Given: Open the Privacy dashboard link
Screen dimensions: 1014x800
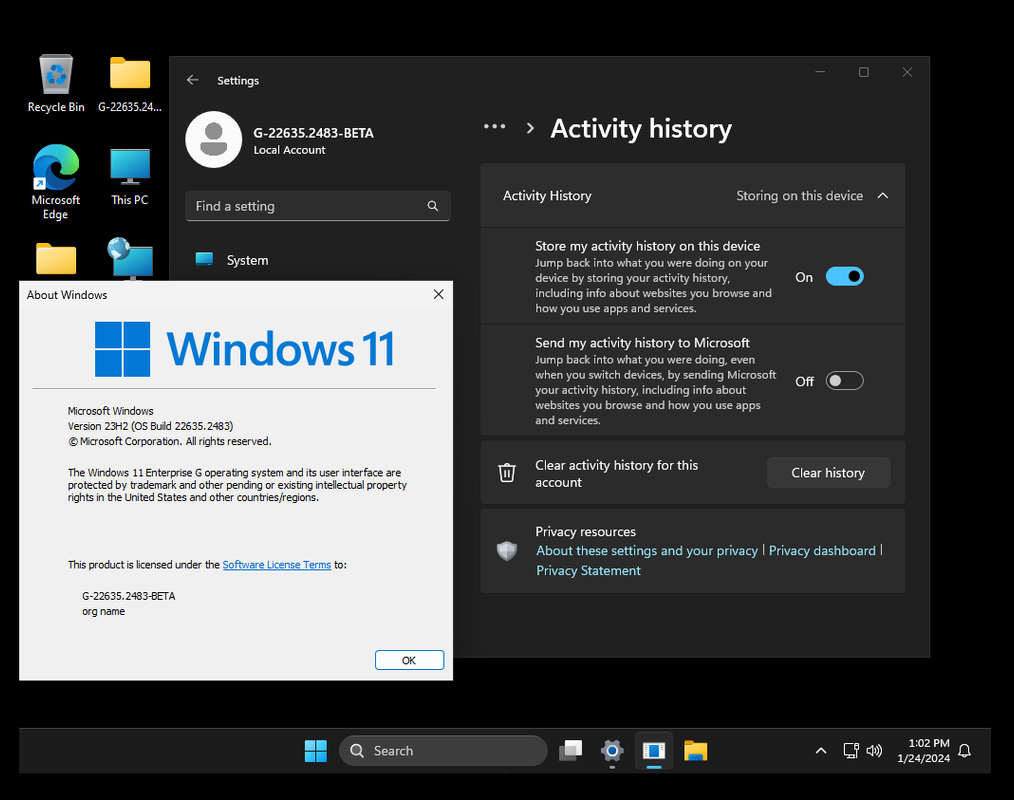Looking at the screenshot, I should [x=822, y=550].
